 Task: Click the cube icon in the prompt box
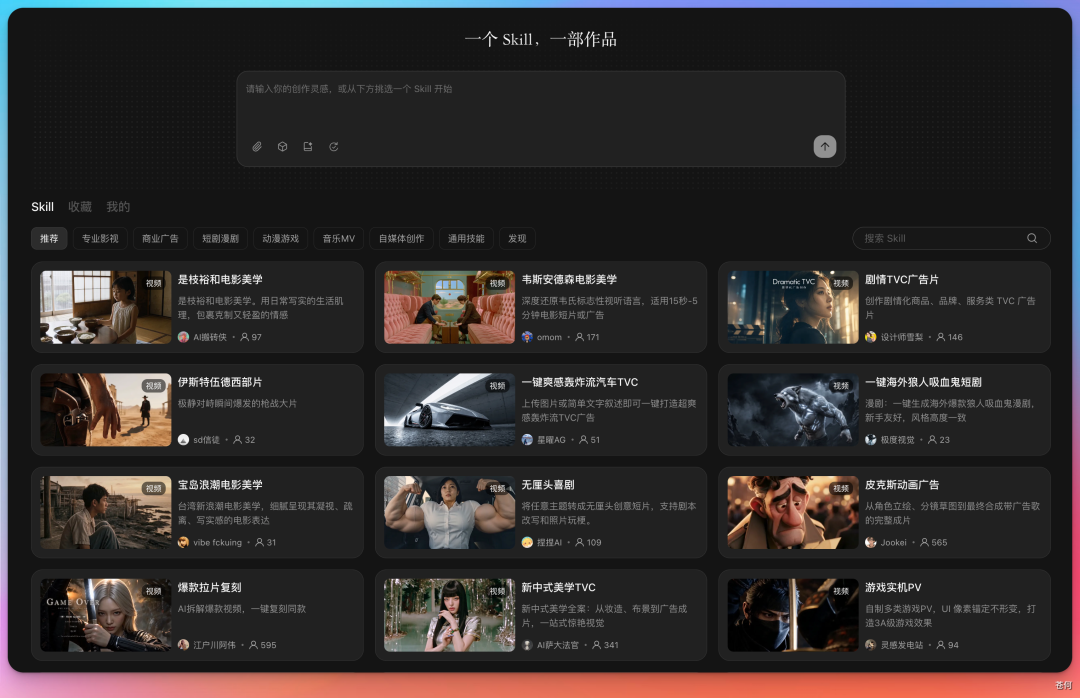click(282, 147)
